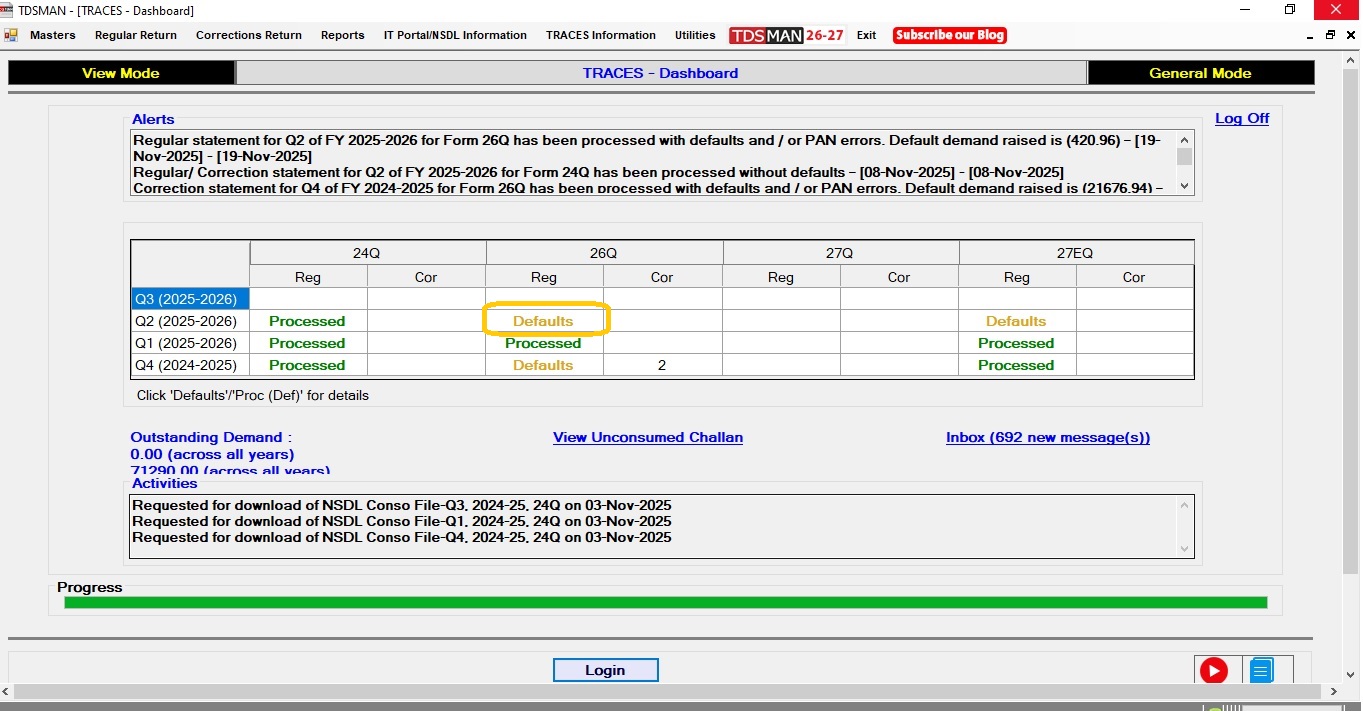Click the green Progress bar
1363x711 pixels.
coord(665,602)
